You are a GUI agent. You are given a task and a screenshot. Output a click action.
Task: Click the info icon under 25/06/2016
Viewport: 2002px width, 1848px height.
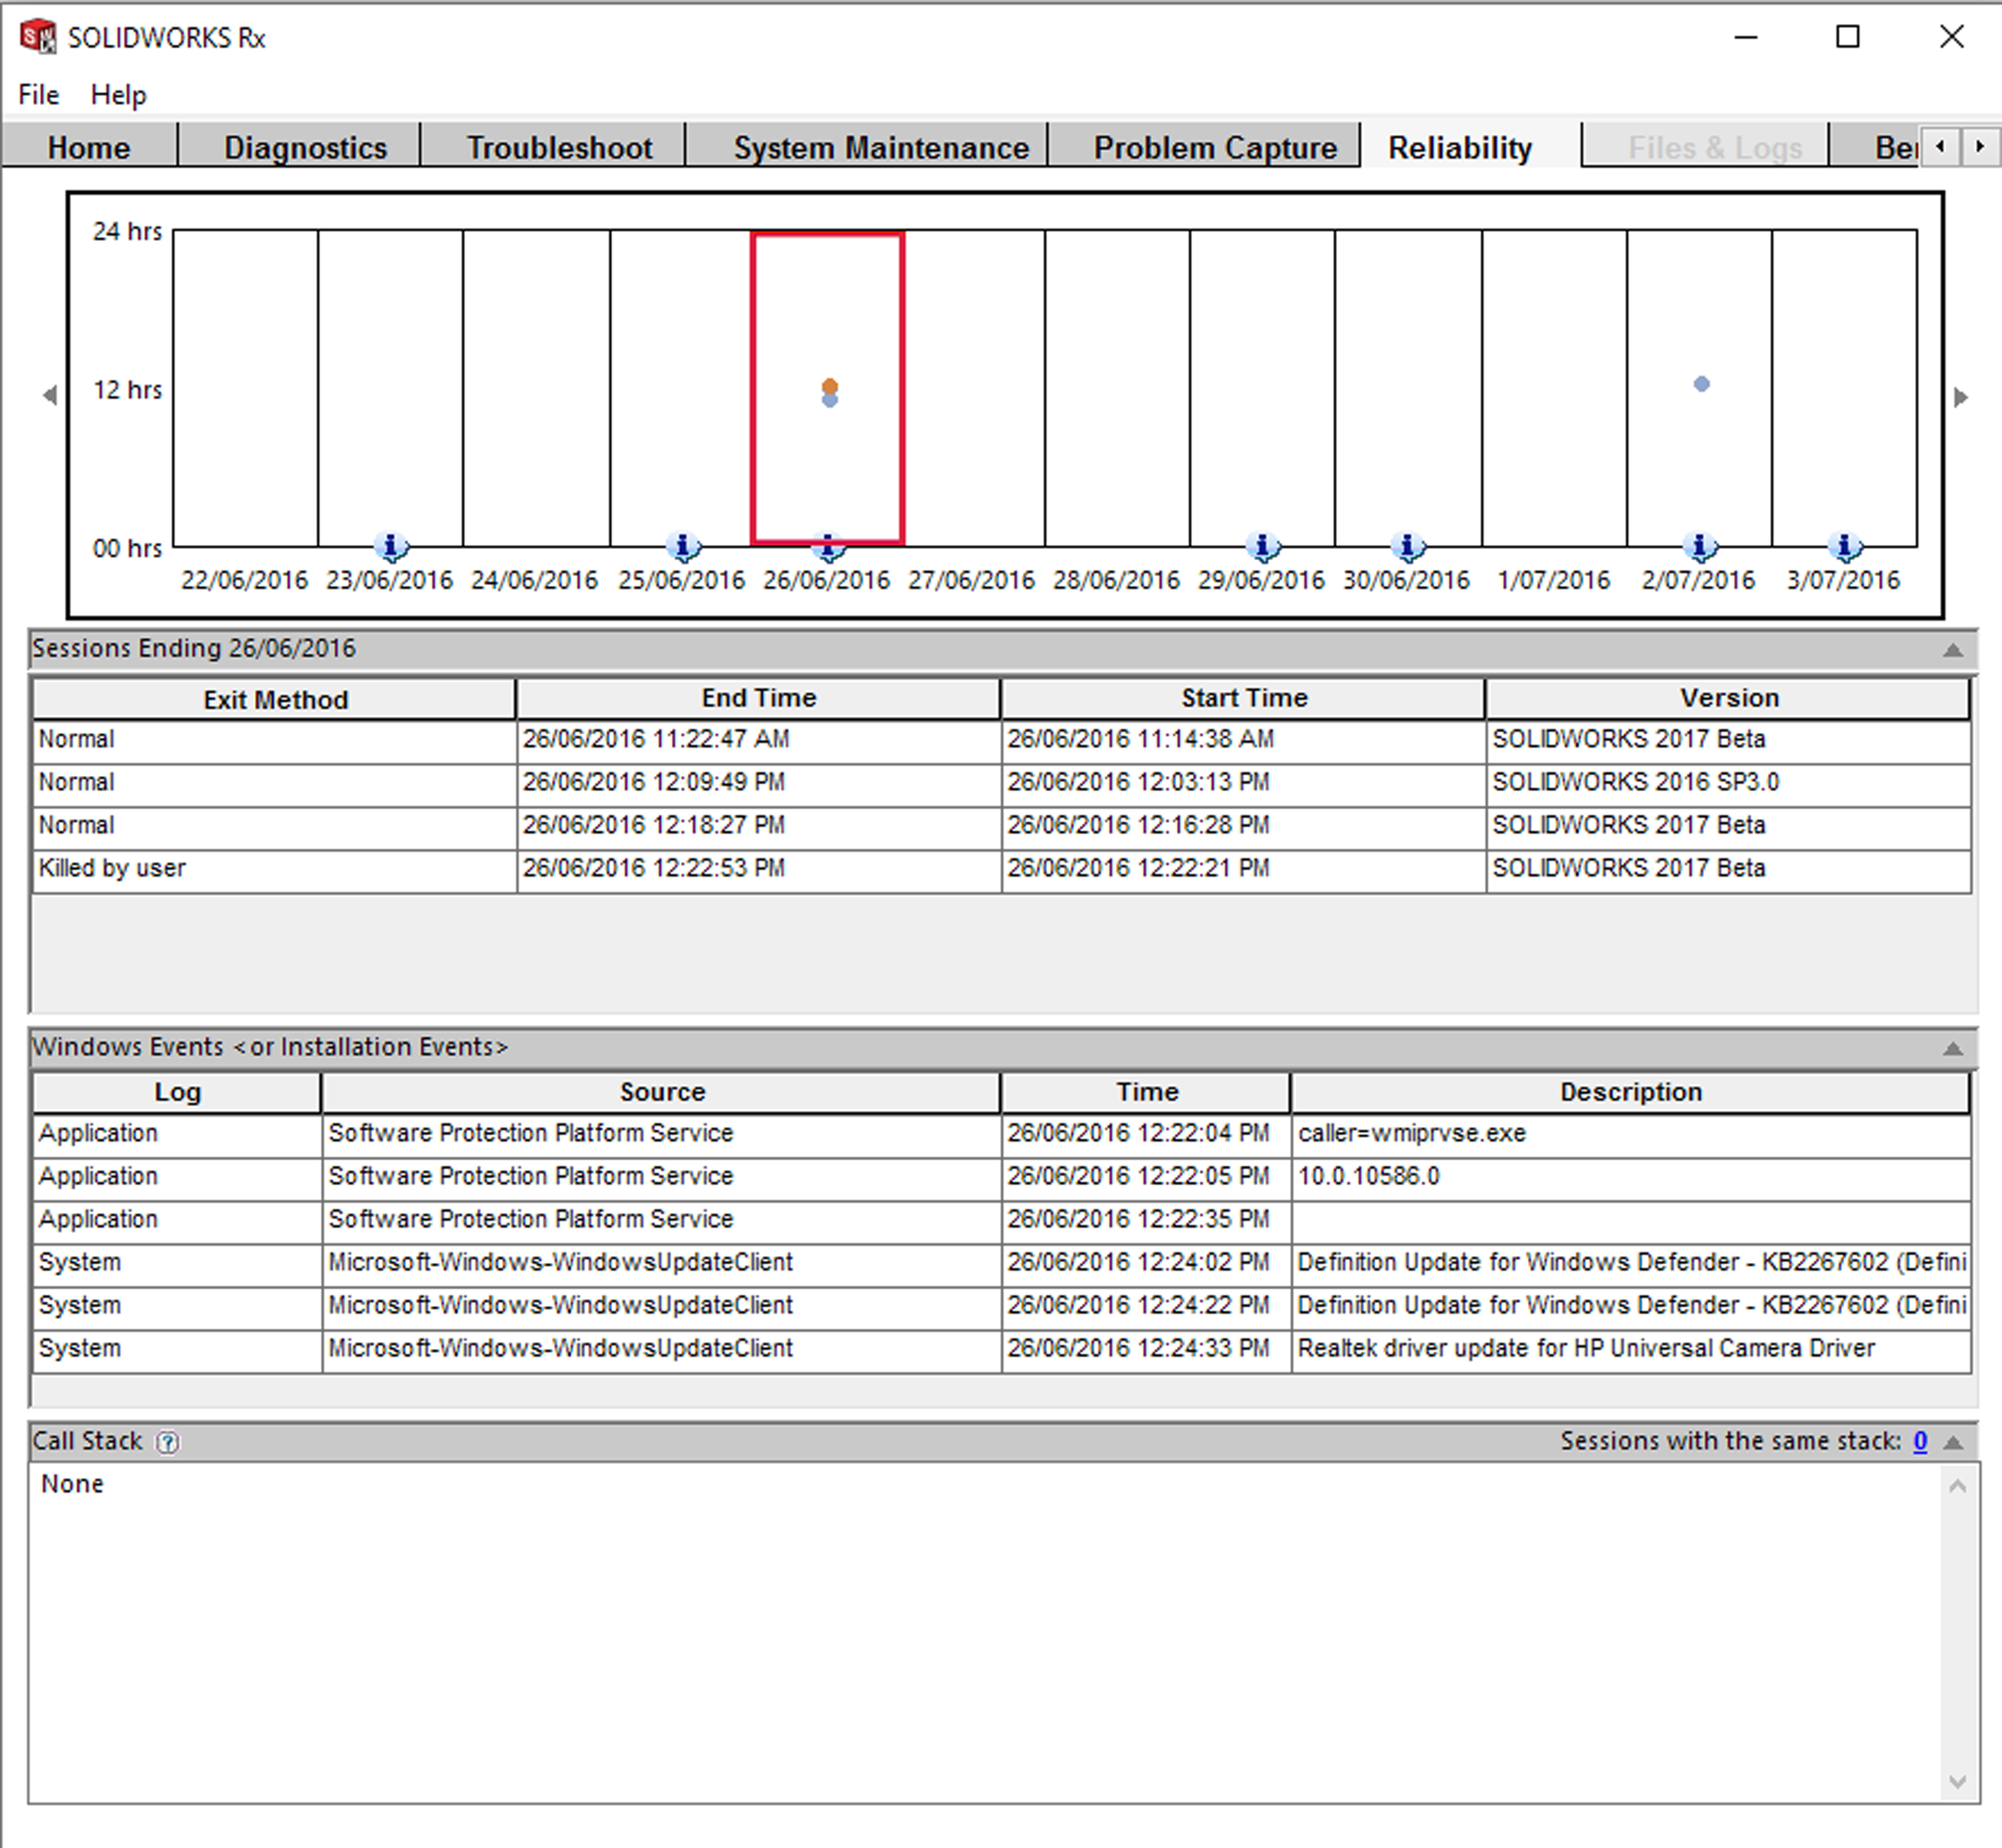click(x=683, y=546)
